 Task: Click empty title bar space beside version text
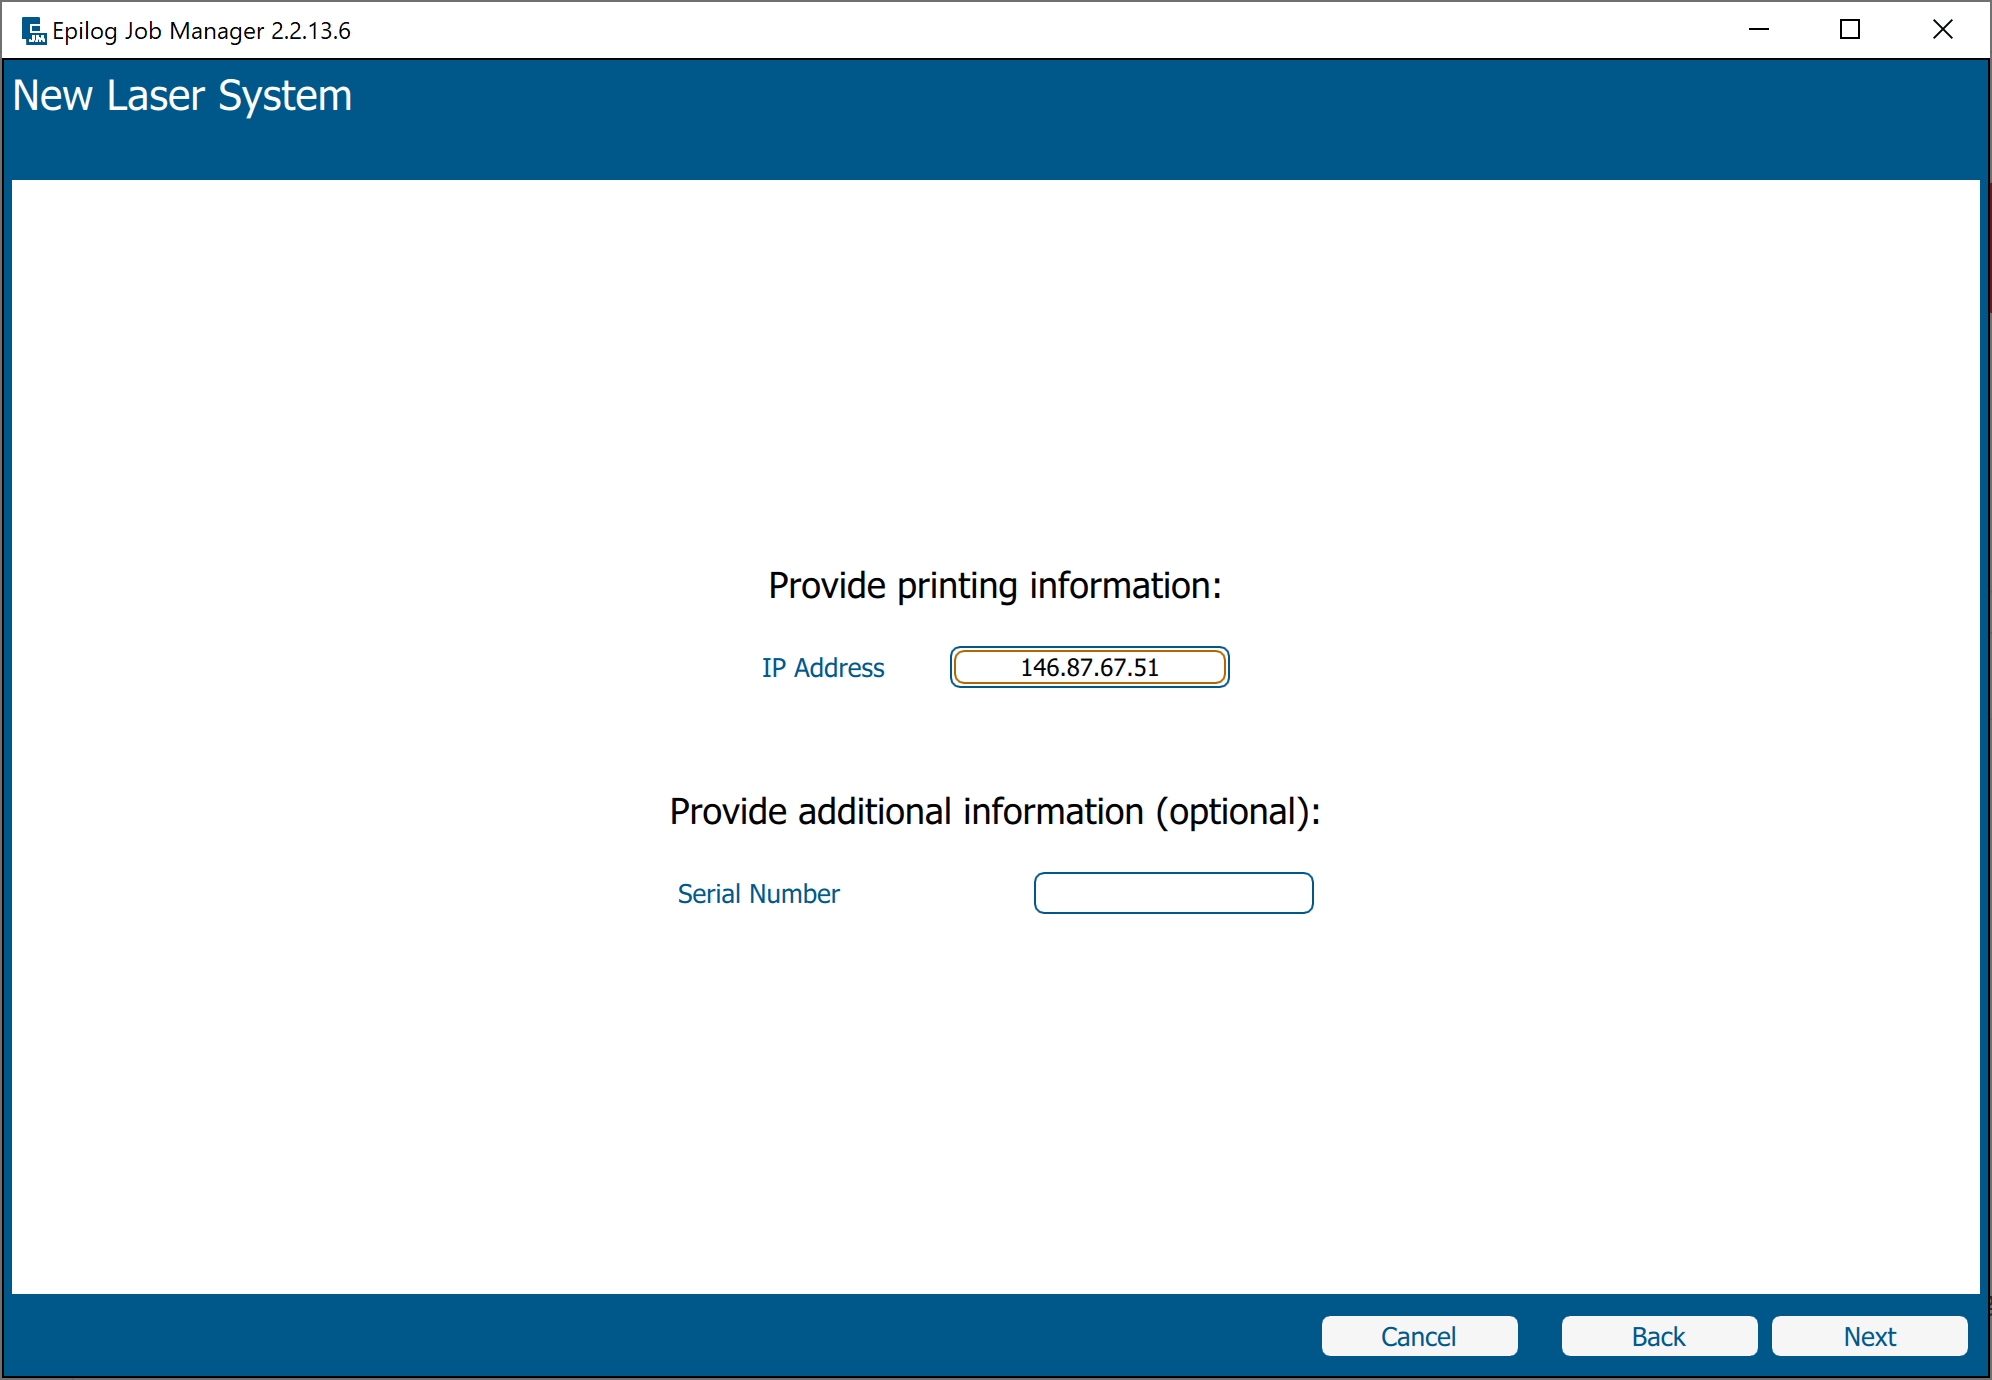coord(1000,30)
